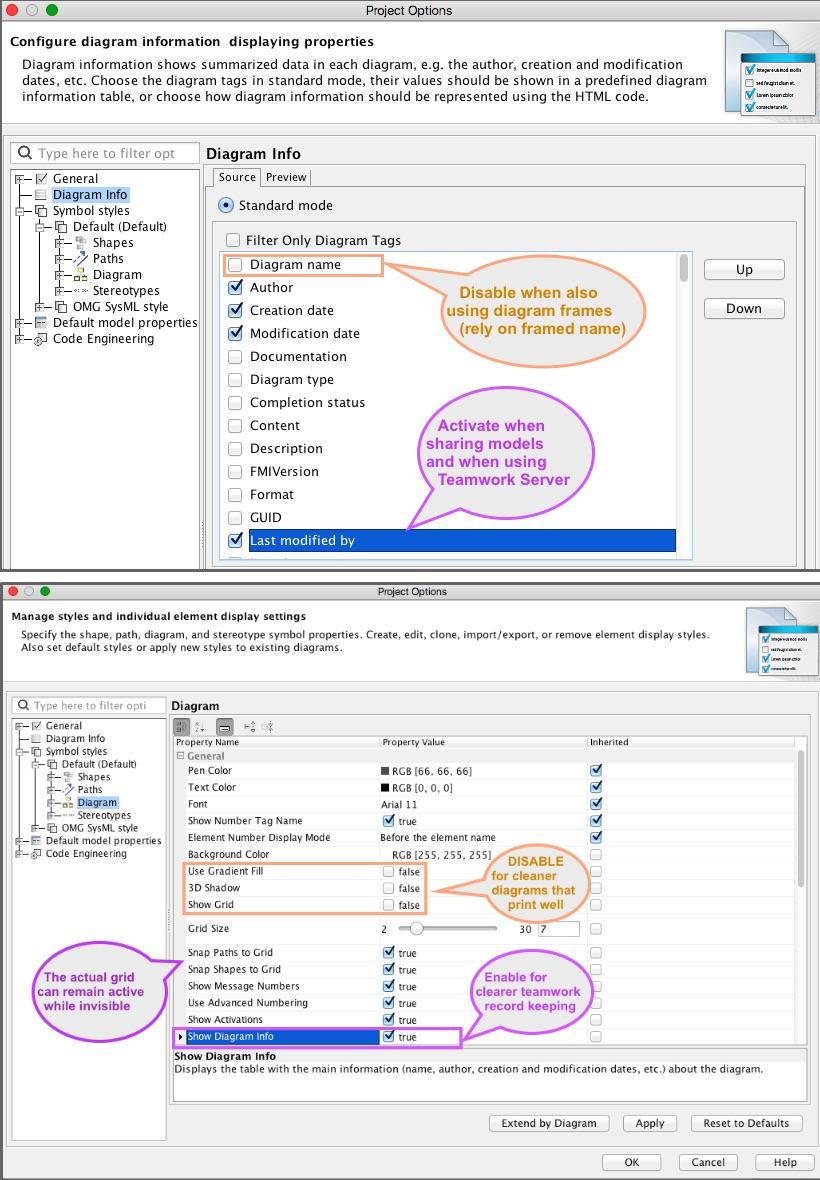Click the alphabetical sort icon in Diagram toolbar

pyautogui.click(x=200, y=727)
